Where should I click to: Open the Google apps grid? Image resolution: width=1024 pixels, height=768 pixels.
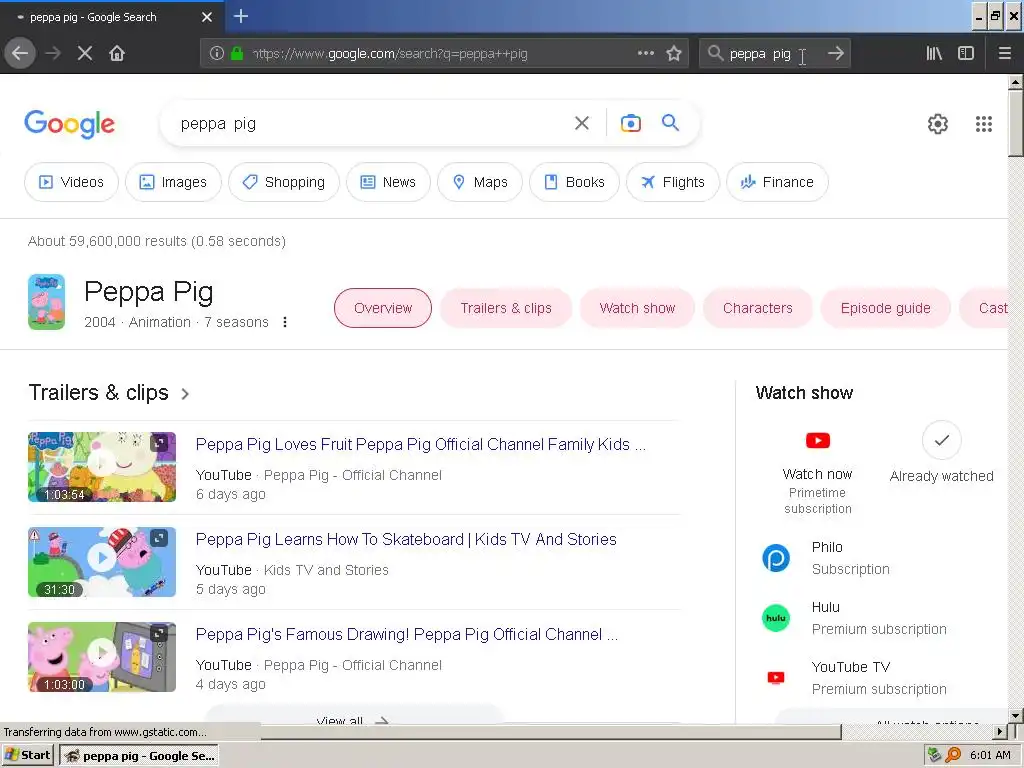point(984,124)
